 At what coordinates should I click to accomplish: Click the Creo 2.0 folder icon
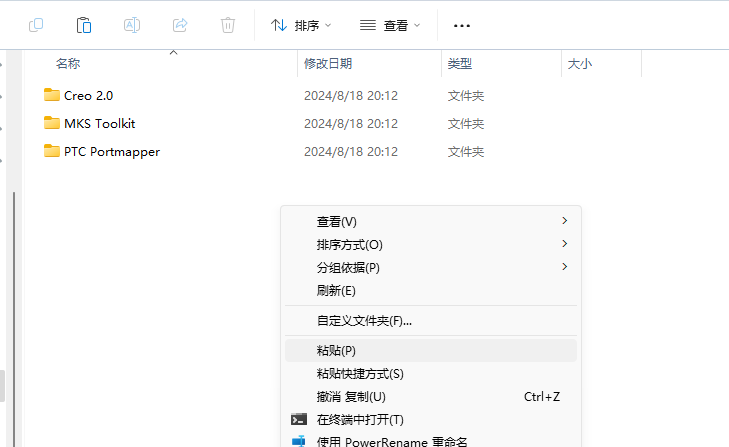(52, 95)
